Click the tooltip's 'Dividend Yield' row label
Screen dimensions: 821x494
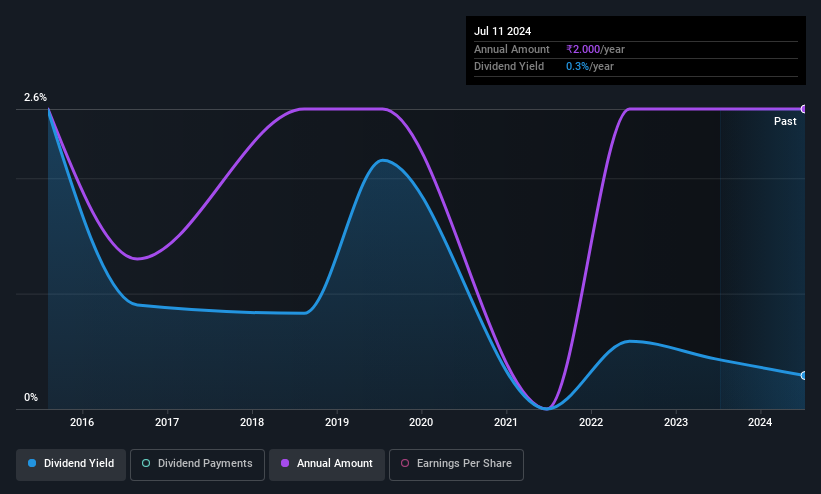509,67
